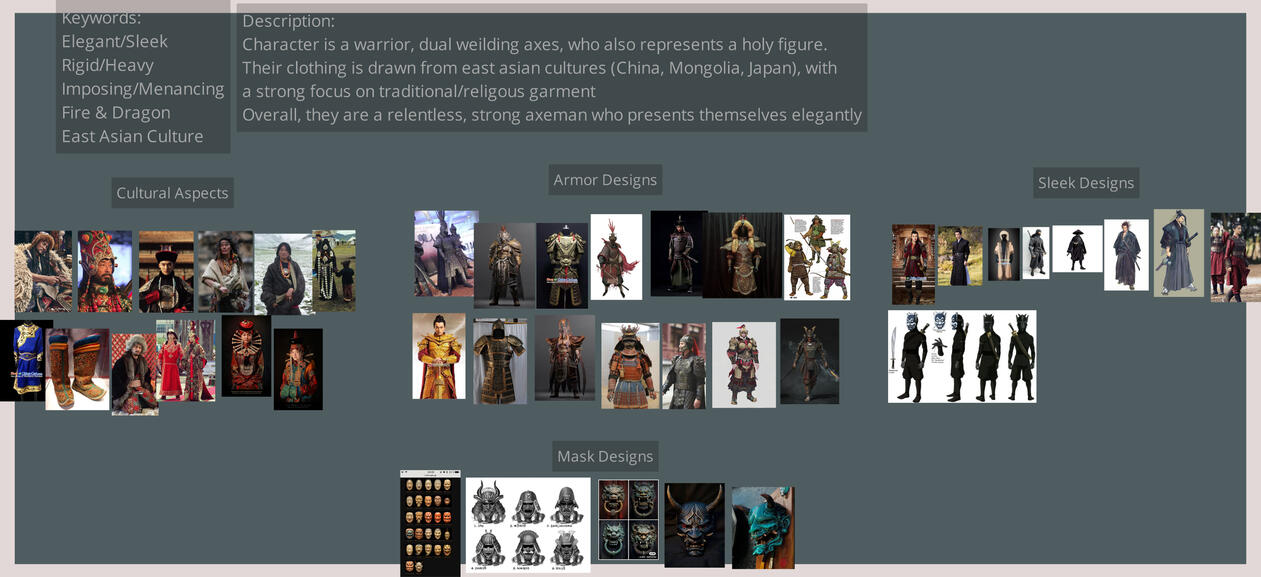Select the 'Mask Designs' section label

605,456
